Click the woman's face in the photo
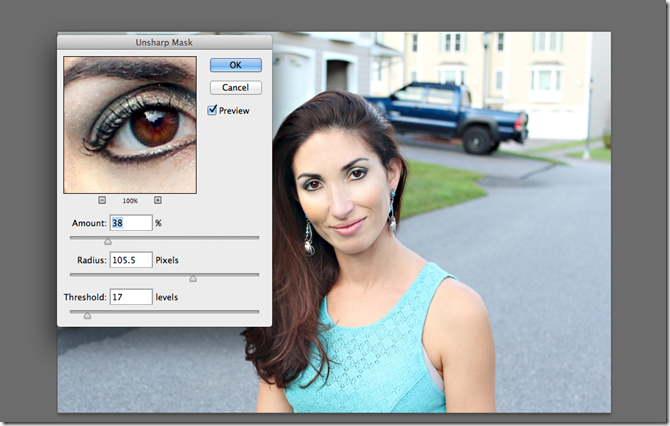Viewport: 670px width, 426px height. [x=338, y=194]
